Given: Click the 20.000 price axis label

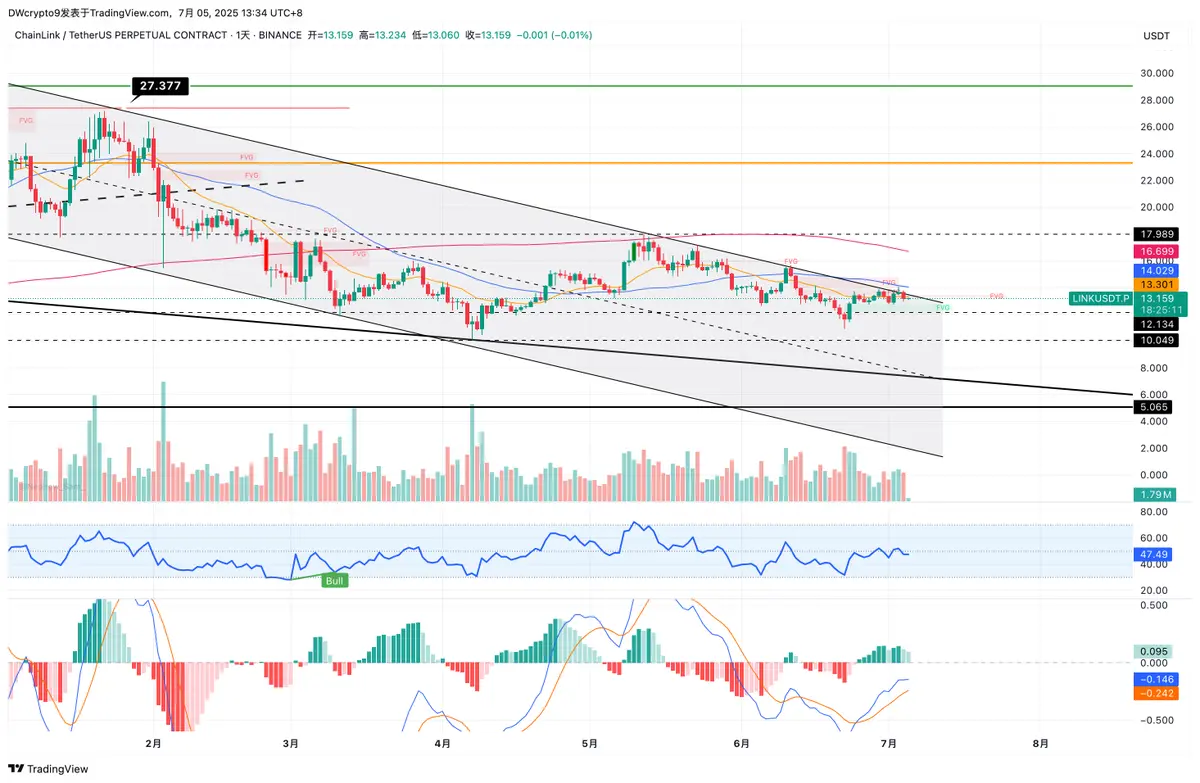Looking at the screenshot, I should (x=1158, y=208).
